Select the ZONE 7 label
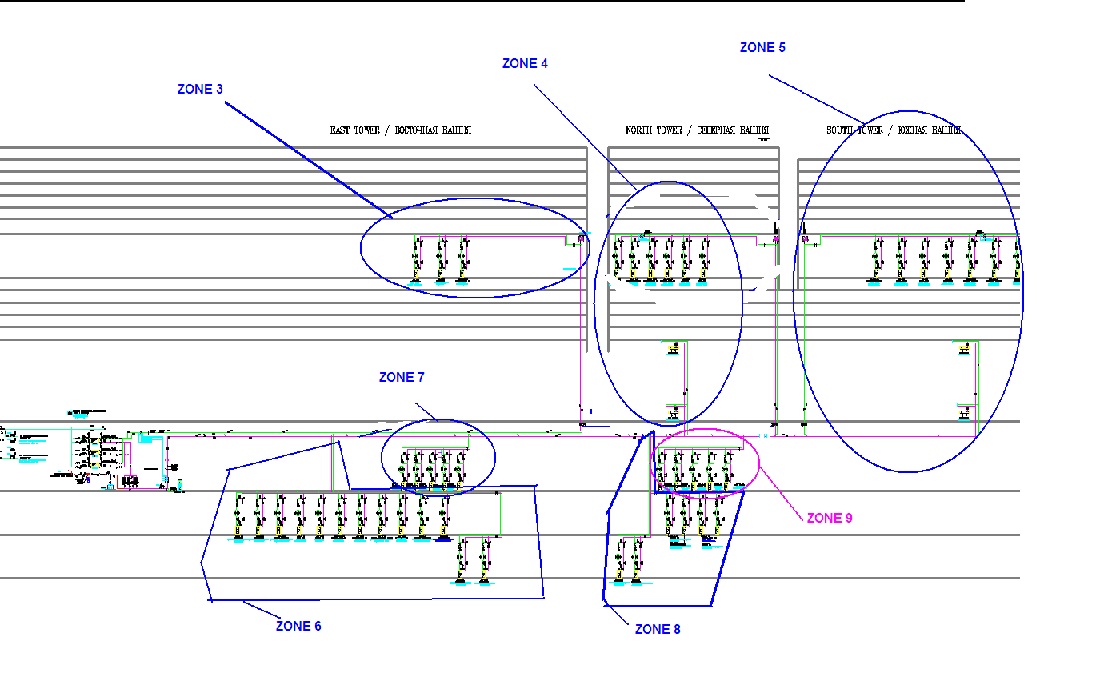Image resolution: width=1097 pixels, height=674 pixels. pyautogui.click(x=402, y=377)
